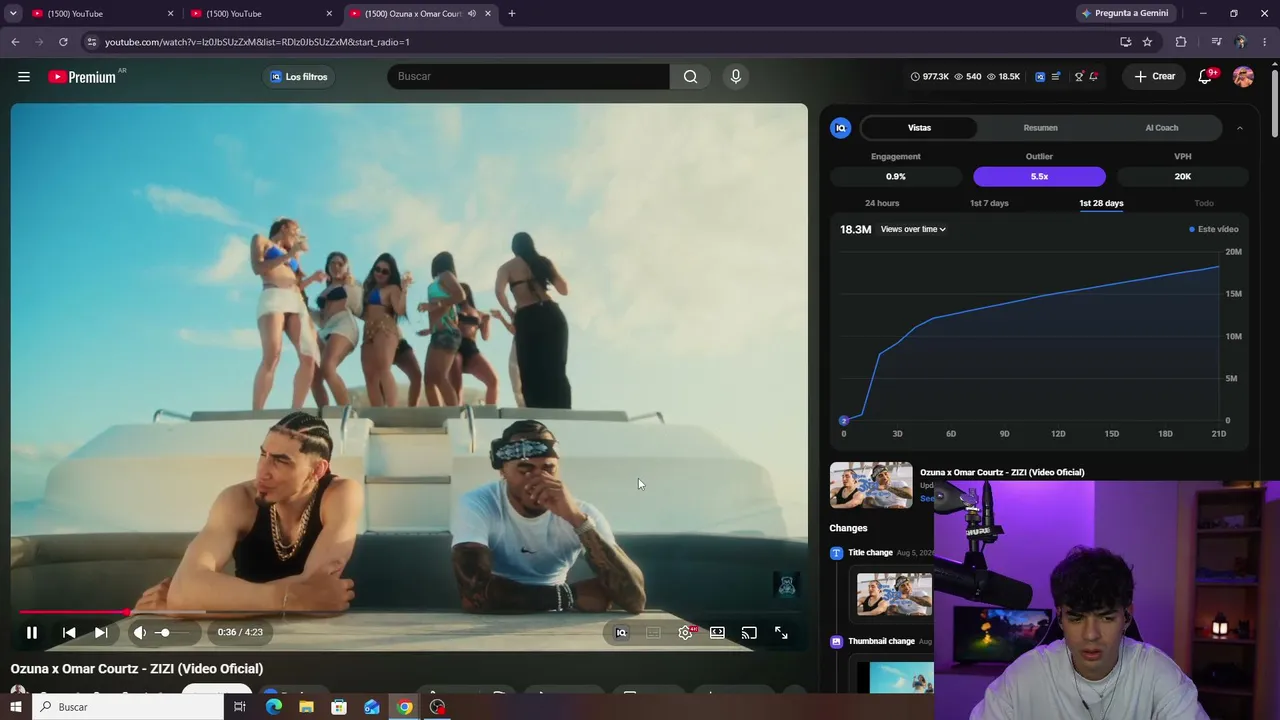Open a new browser tab
1280x720 pixels.
click(512, 14)
